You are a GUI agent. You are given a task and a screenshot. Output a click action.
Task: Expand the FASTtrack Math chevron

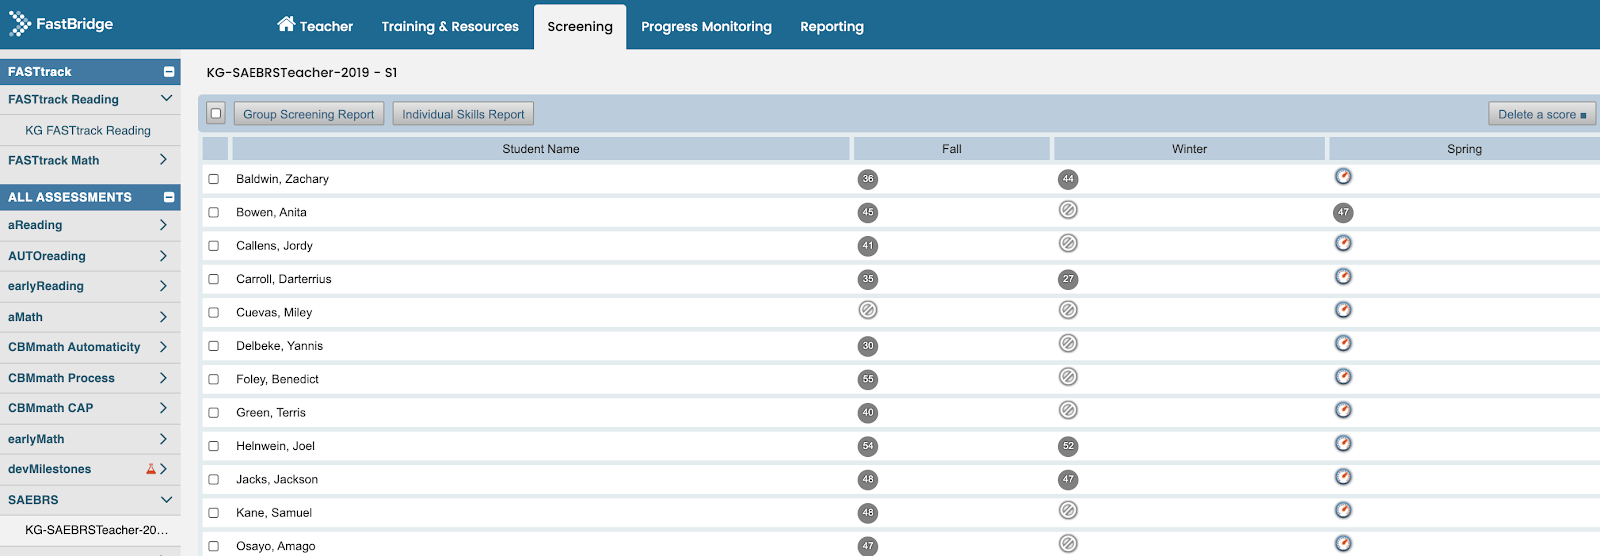click(163, 160)
